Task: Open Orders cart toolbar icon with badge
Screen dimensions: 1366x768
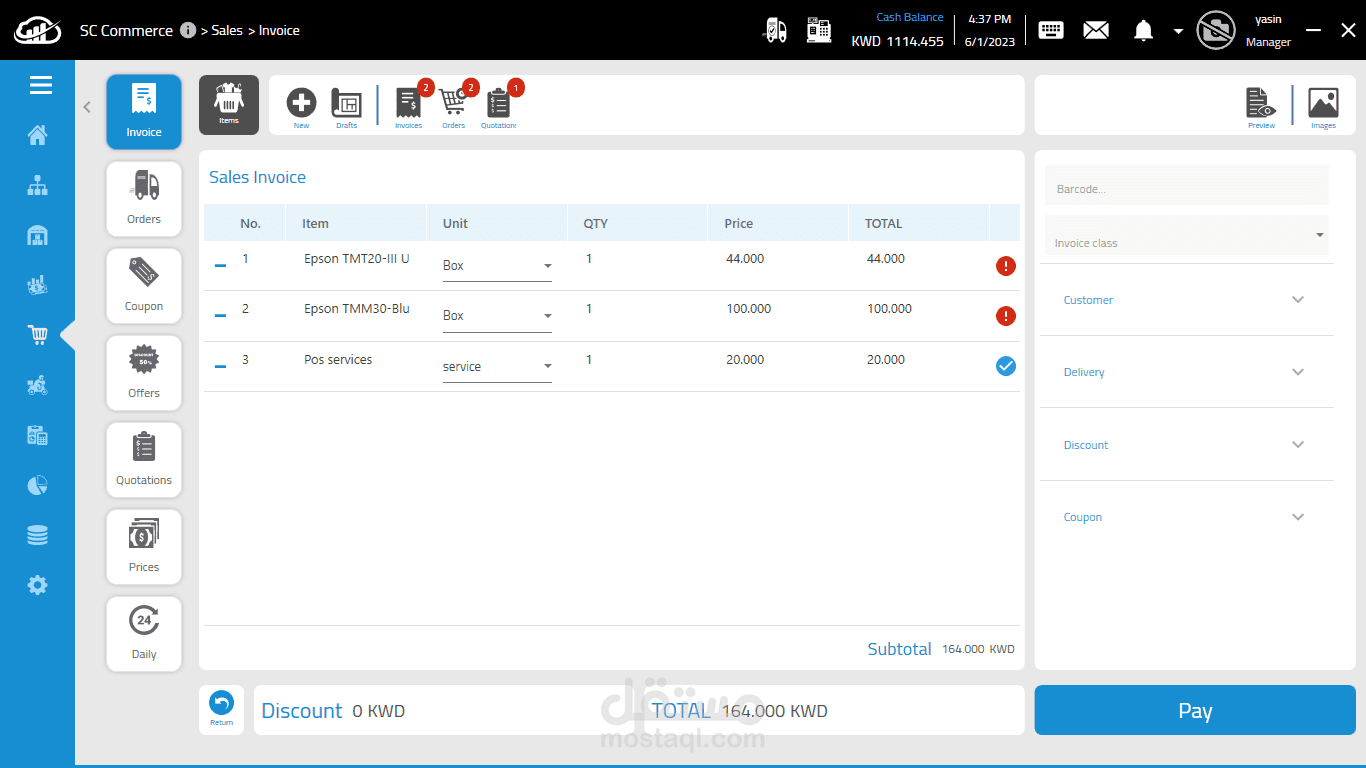Action: pos(455,105)
